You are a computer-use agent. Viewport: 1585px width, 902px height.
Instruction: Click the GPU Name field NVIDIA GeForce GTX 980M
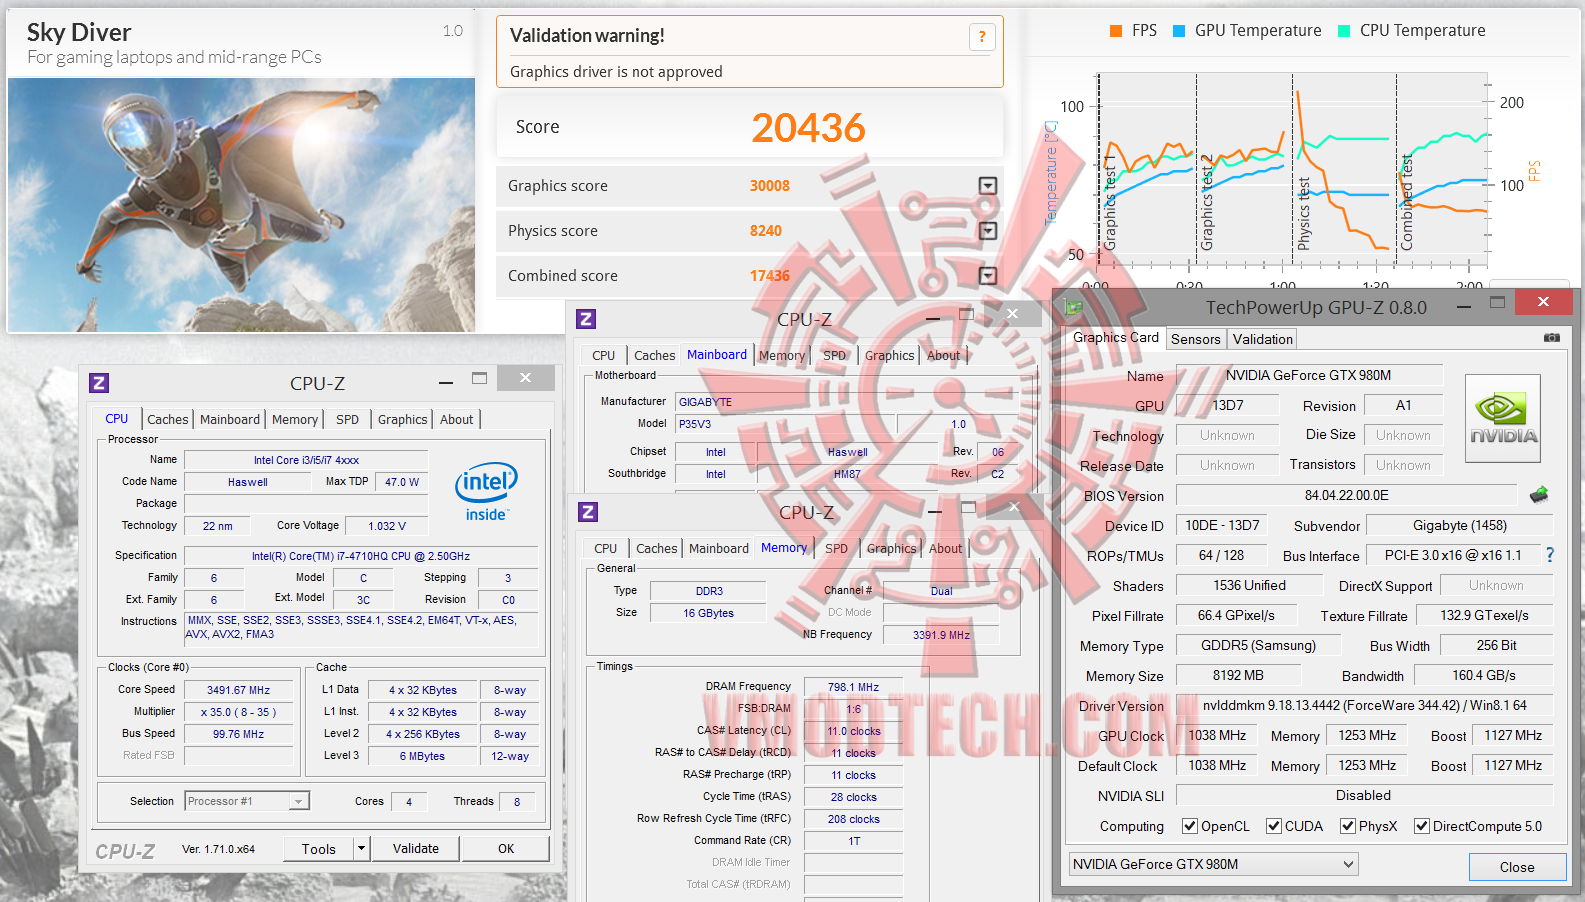click(x=1309, y=375)
